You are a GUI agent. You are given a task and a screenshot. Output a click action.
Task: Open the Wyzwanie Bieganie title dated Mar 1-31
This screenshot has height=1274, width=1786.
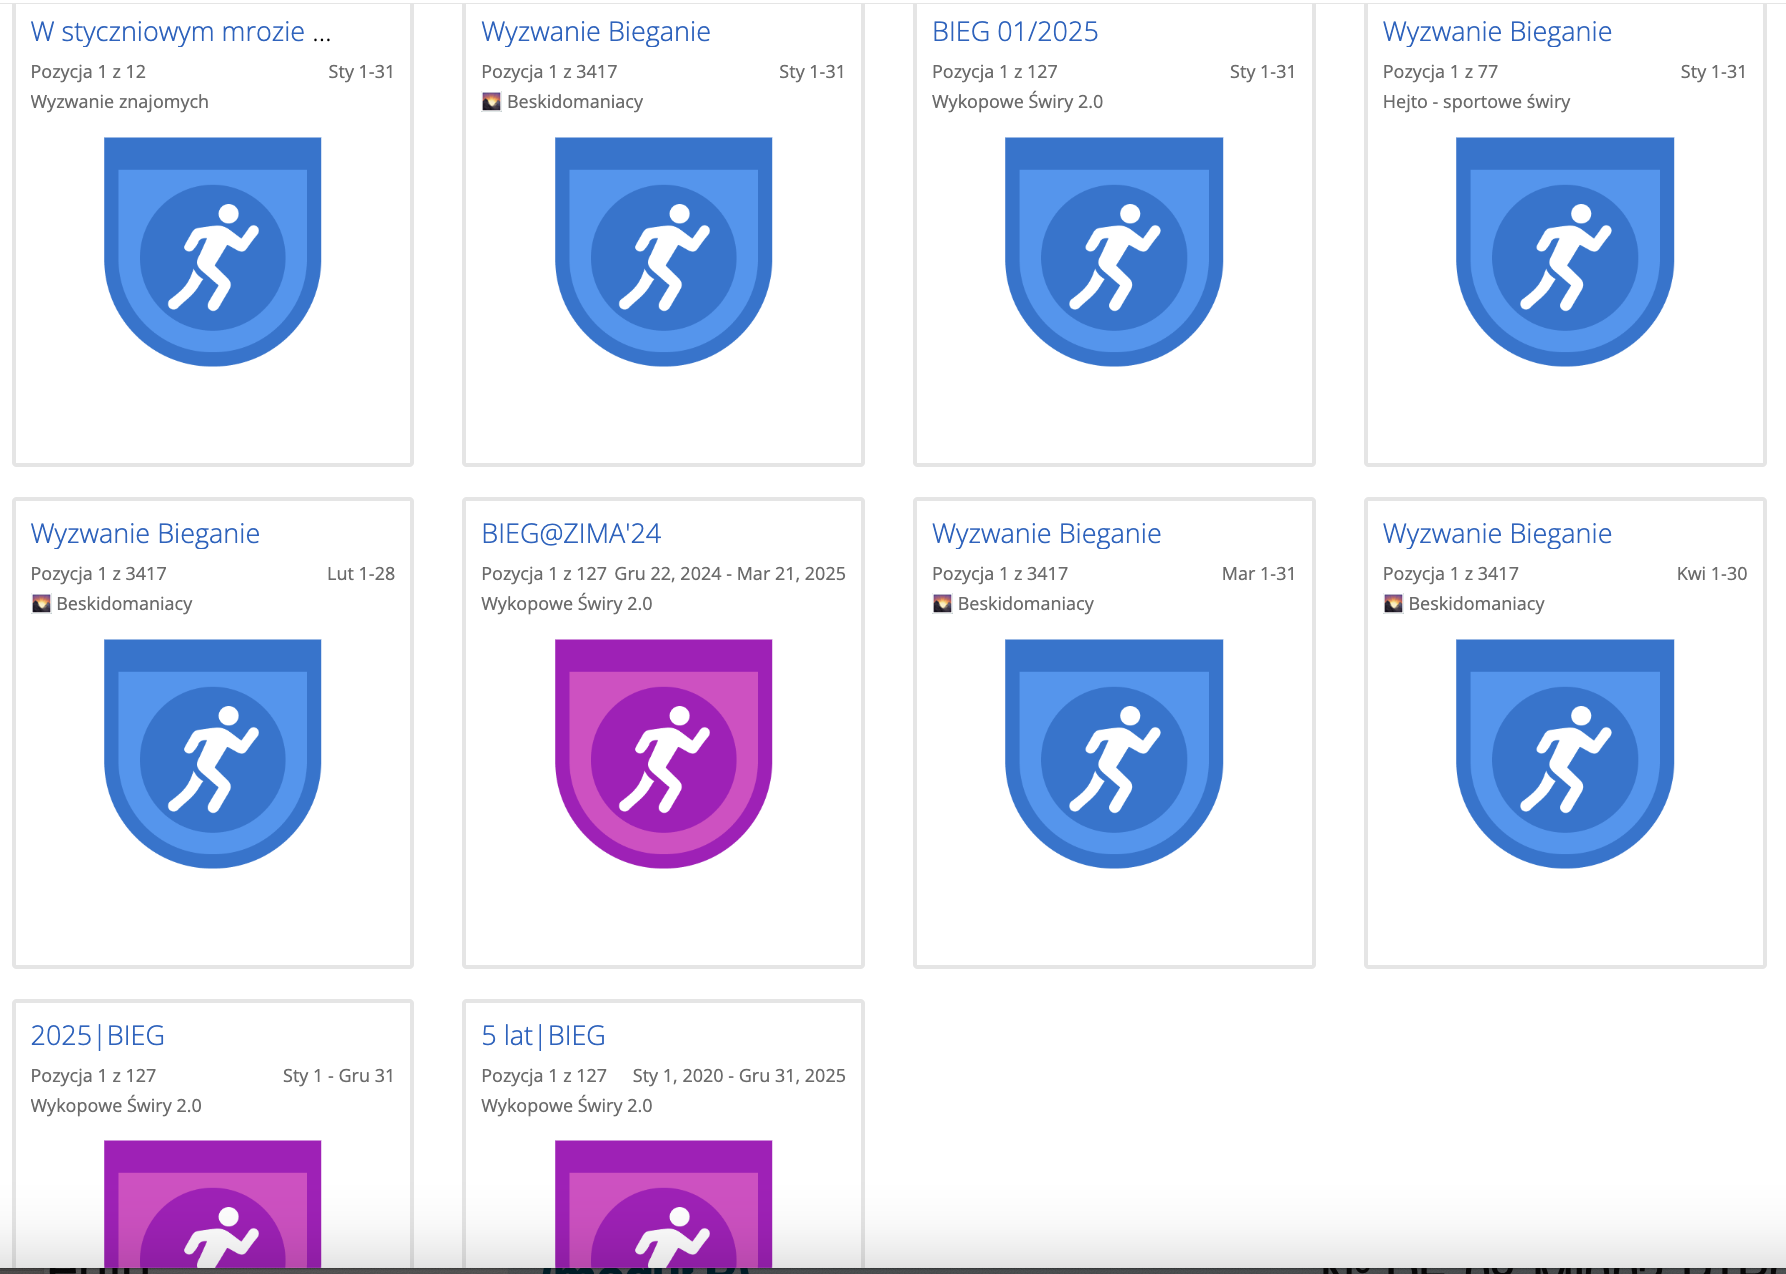point(1046,534)
